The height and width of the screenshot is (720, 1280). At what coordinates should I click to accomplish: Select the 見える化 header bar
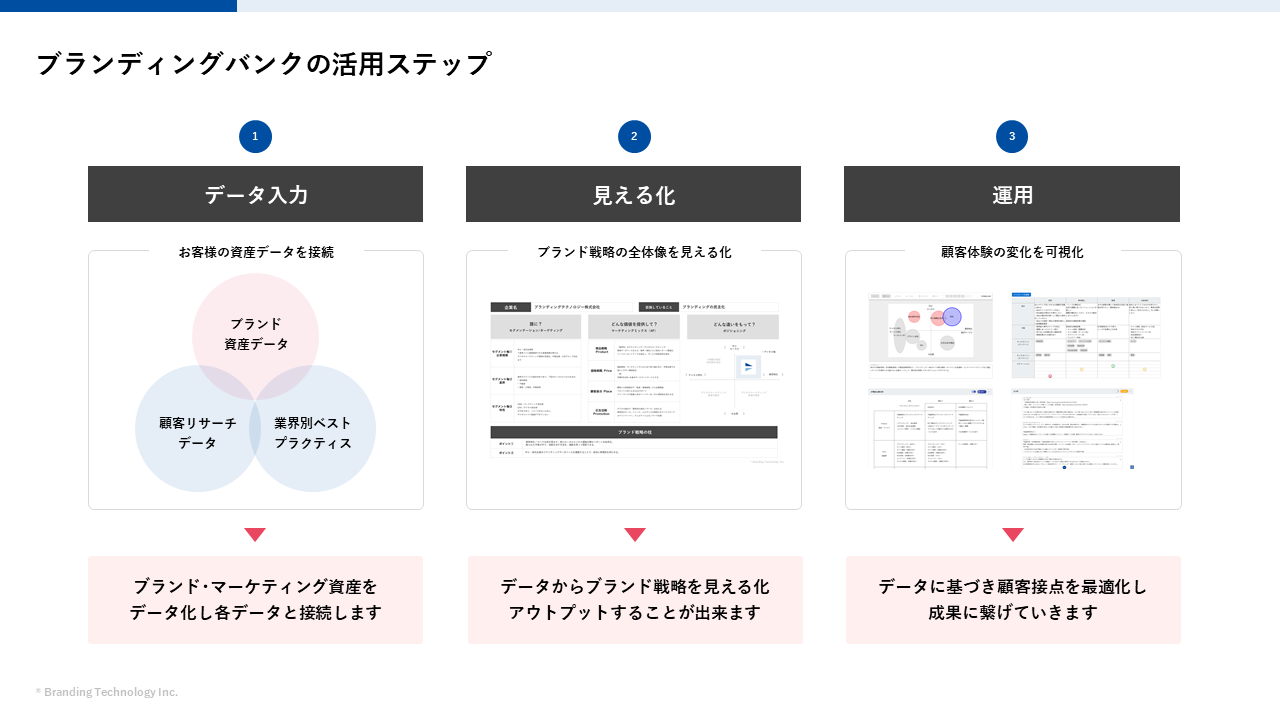633,194
